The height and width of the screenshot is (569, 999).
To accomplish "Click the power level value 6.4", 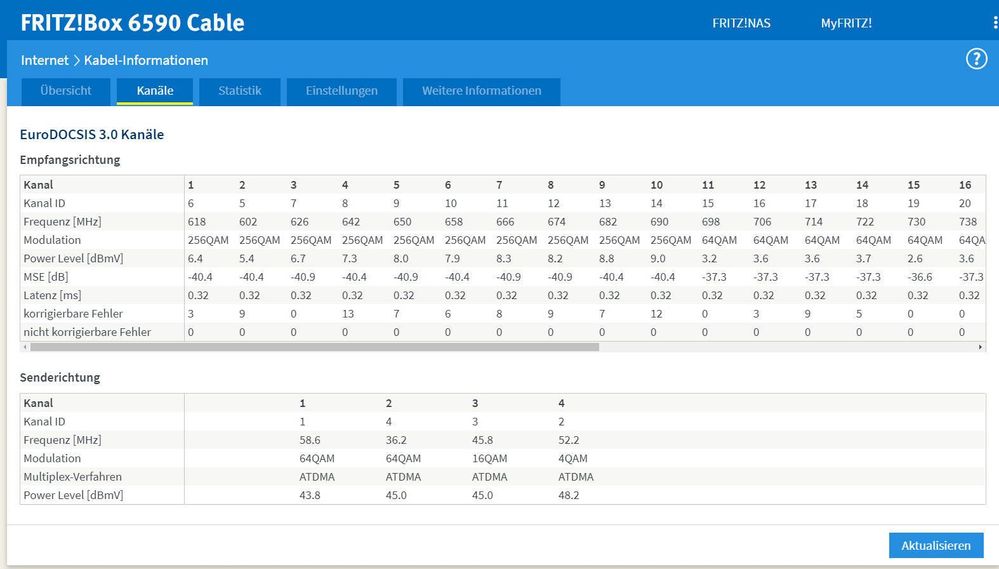I will [x=195, y=259].
